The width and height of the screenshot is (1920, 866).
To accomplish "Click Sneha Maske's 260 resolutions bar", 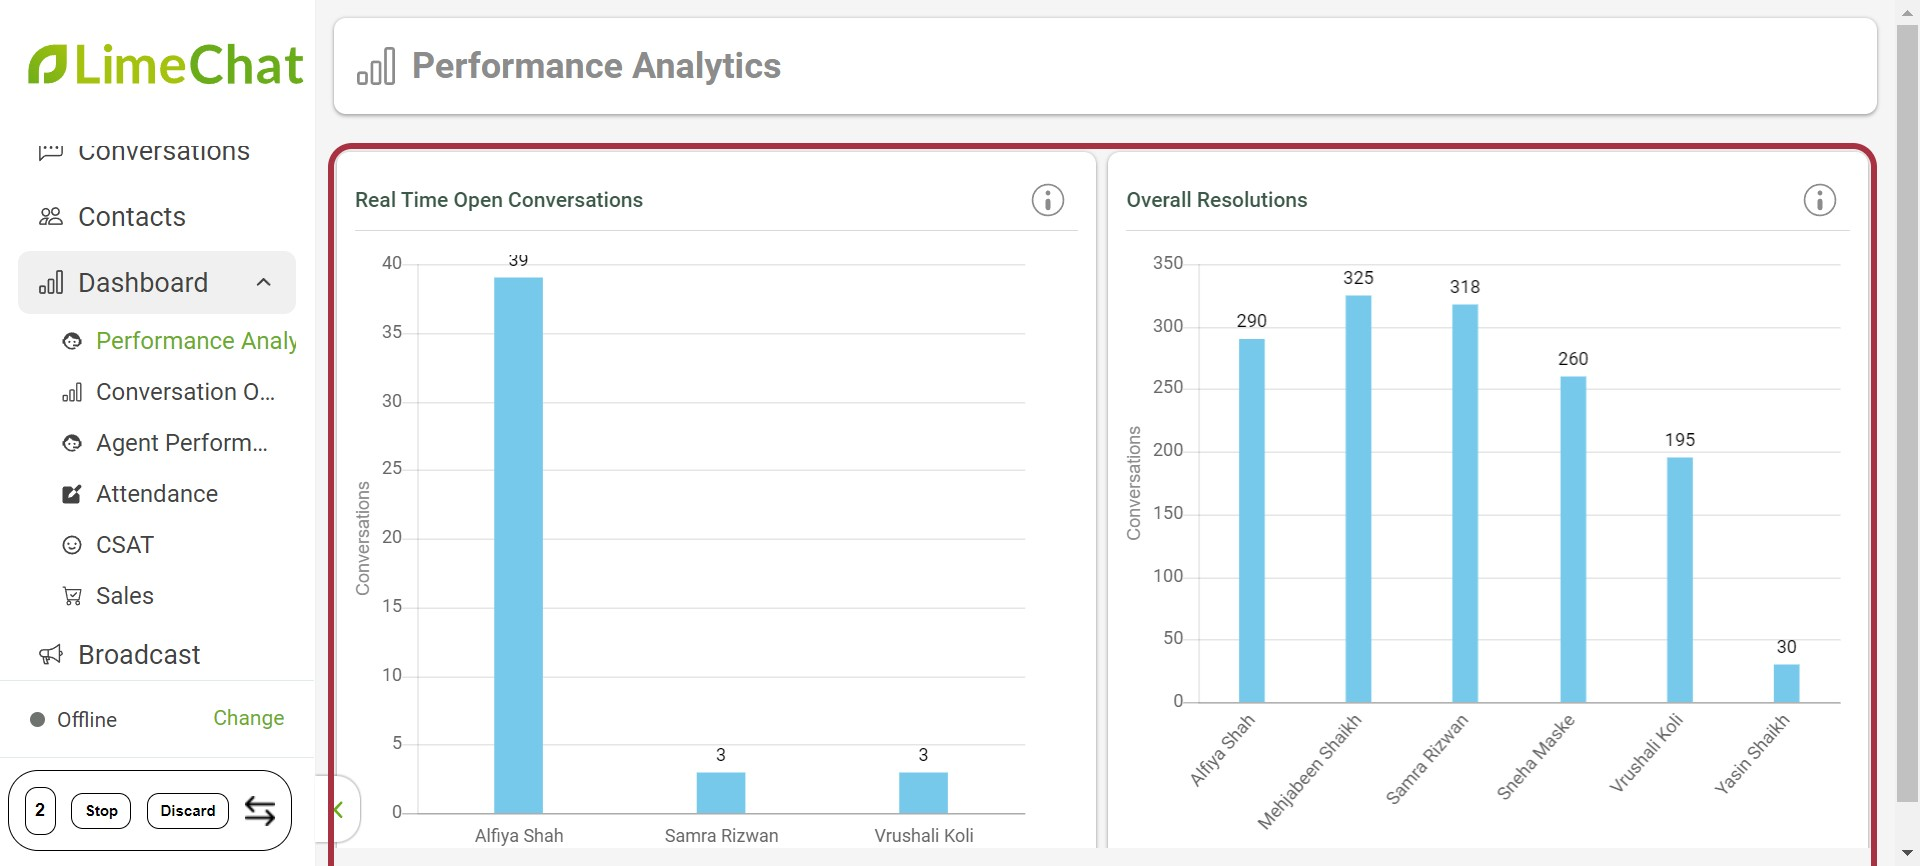I will click(x=1573, y=539).
